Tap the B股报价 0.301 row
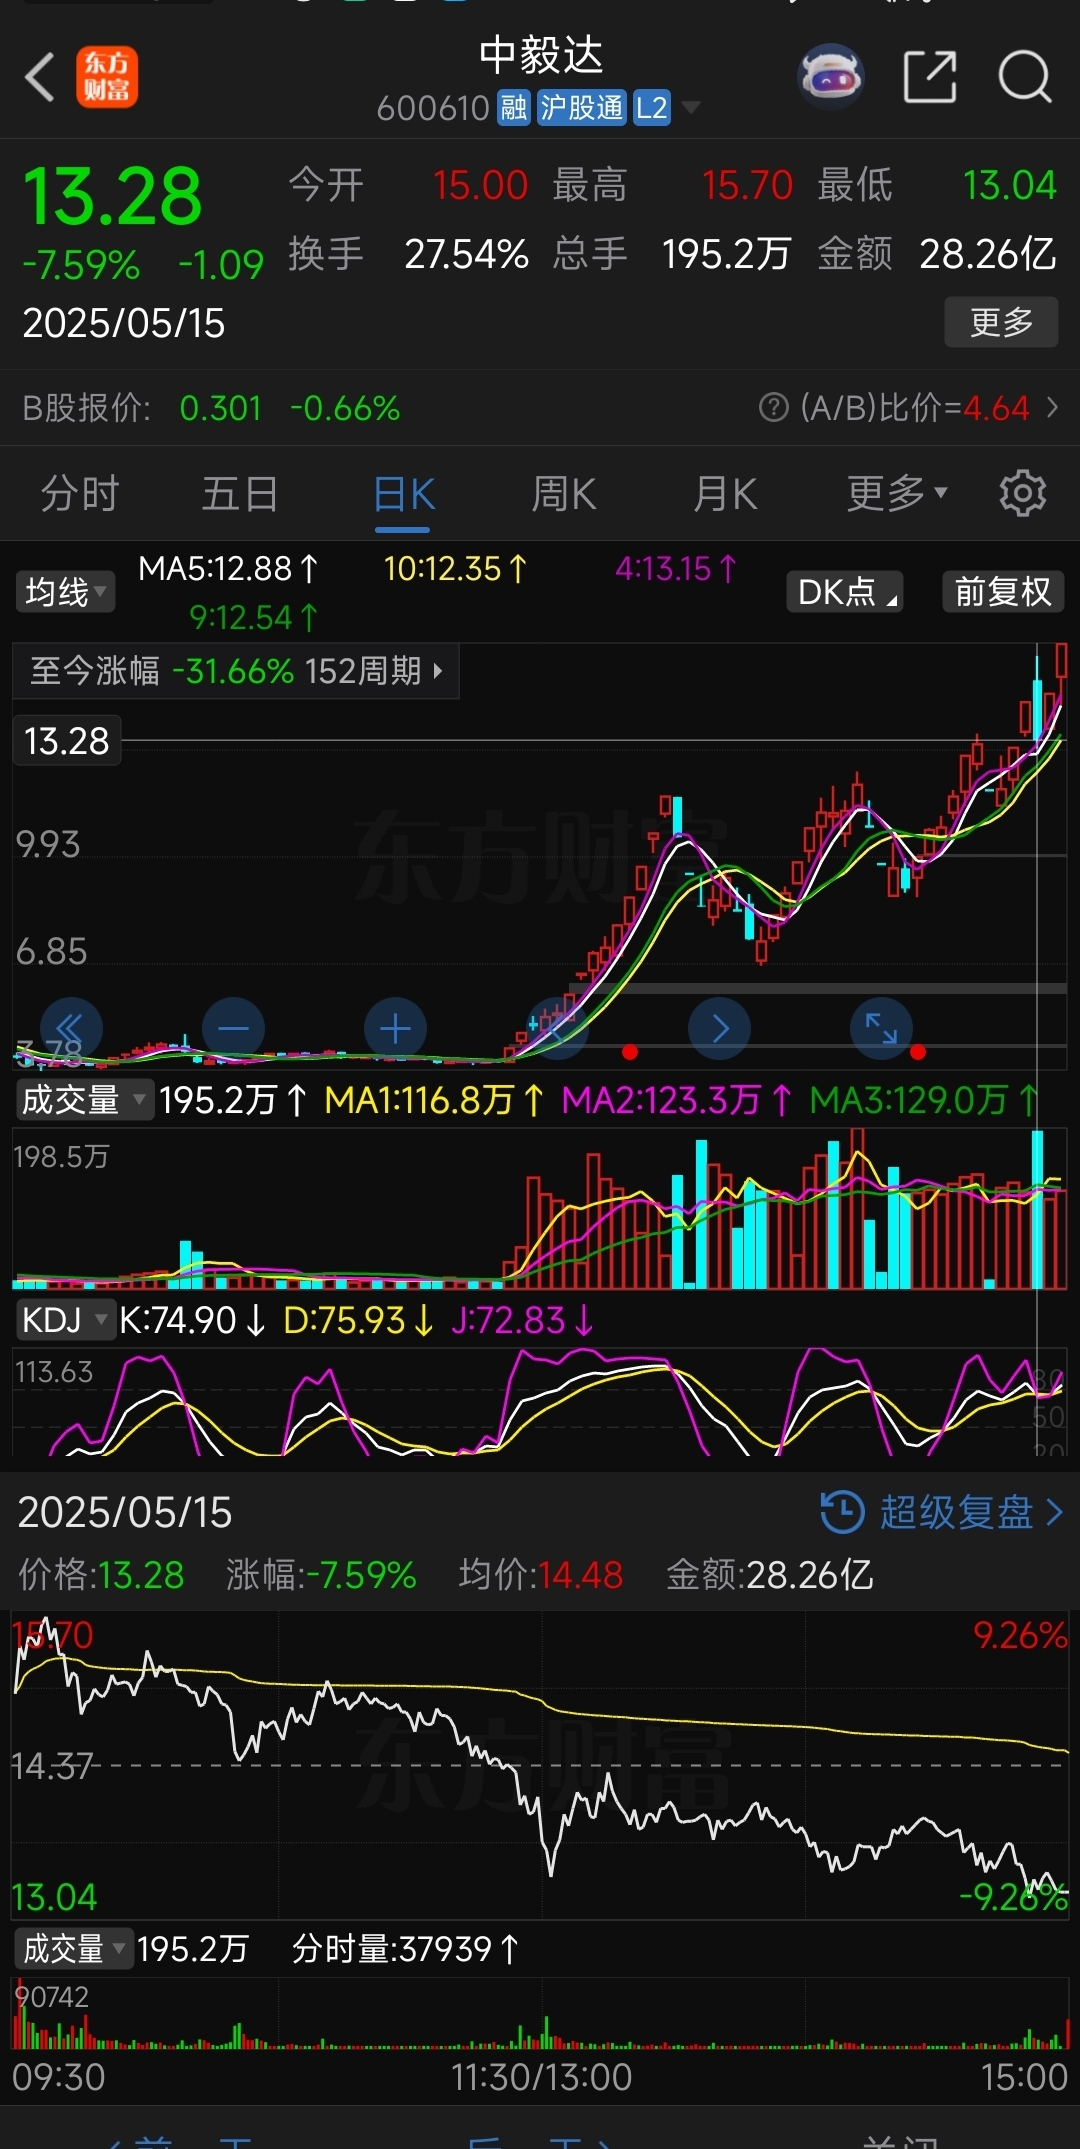1080x2149 pixels. click(x=211, y=408)
